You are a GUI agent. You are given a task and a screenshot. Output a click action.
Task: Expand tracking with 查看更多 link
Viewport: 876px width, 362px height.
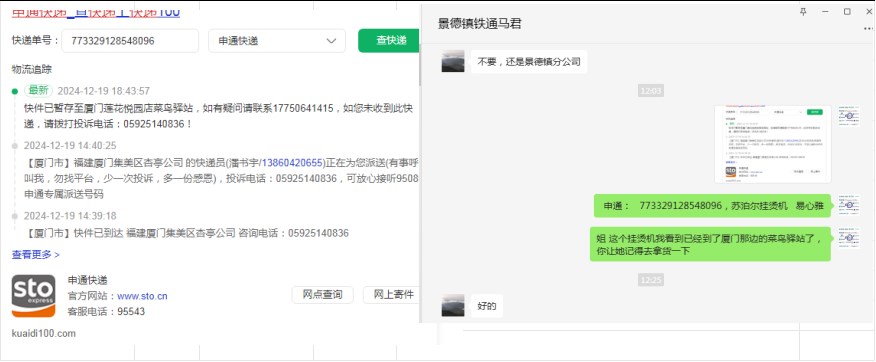click(x=36, y=255)
